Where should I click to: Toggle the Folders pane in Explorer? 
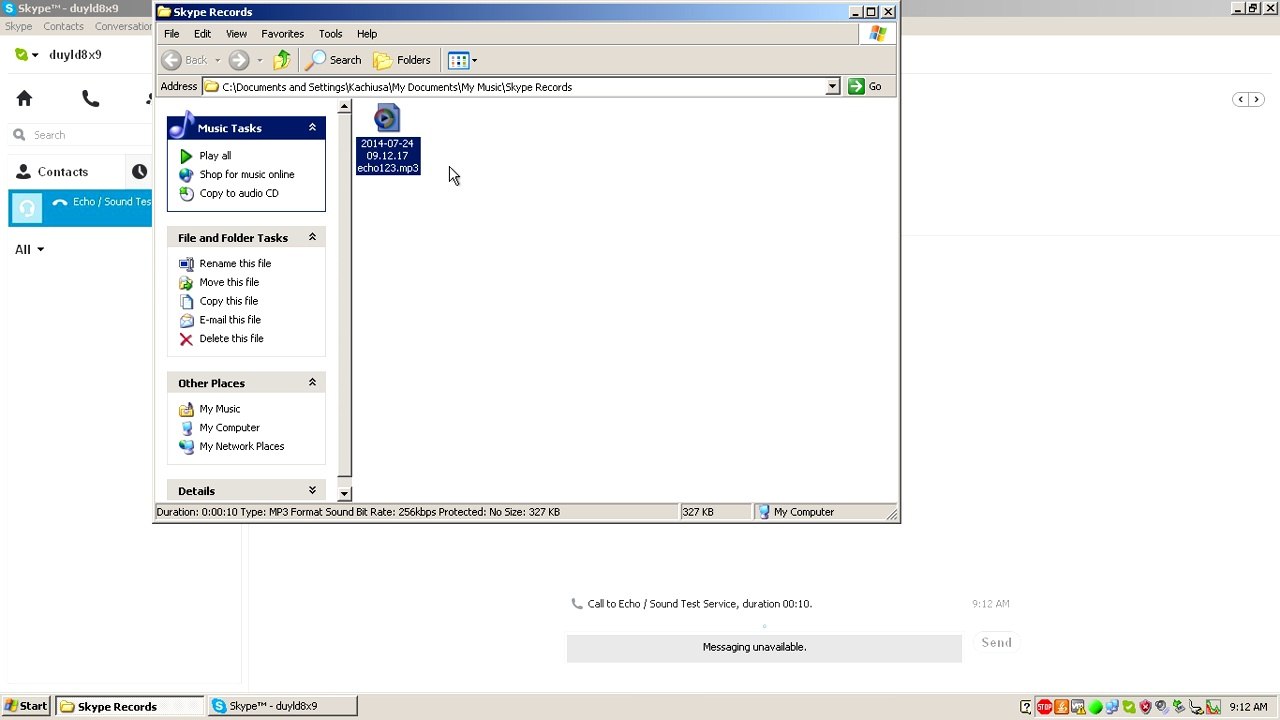point(402,60)
